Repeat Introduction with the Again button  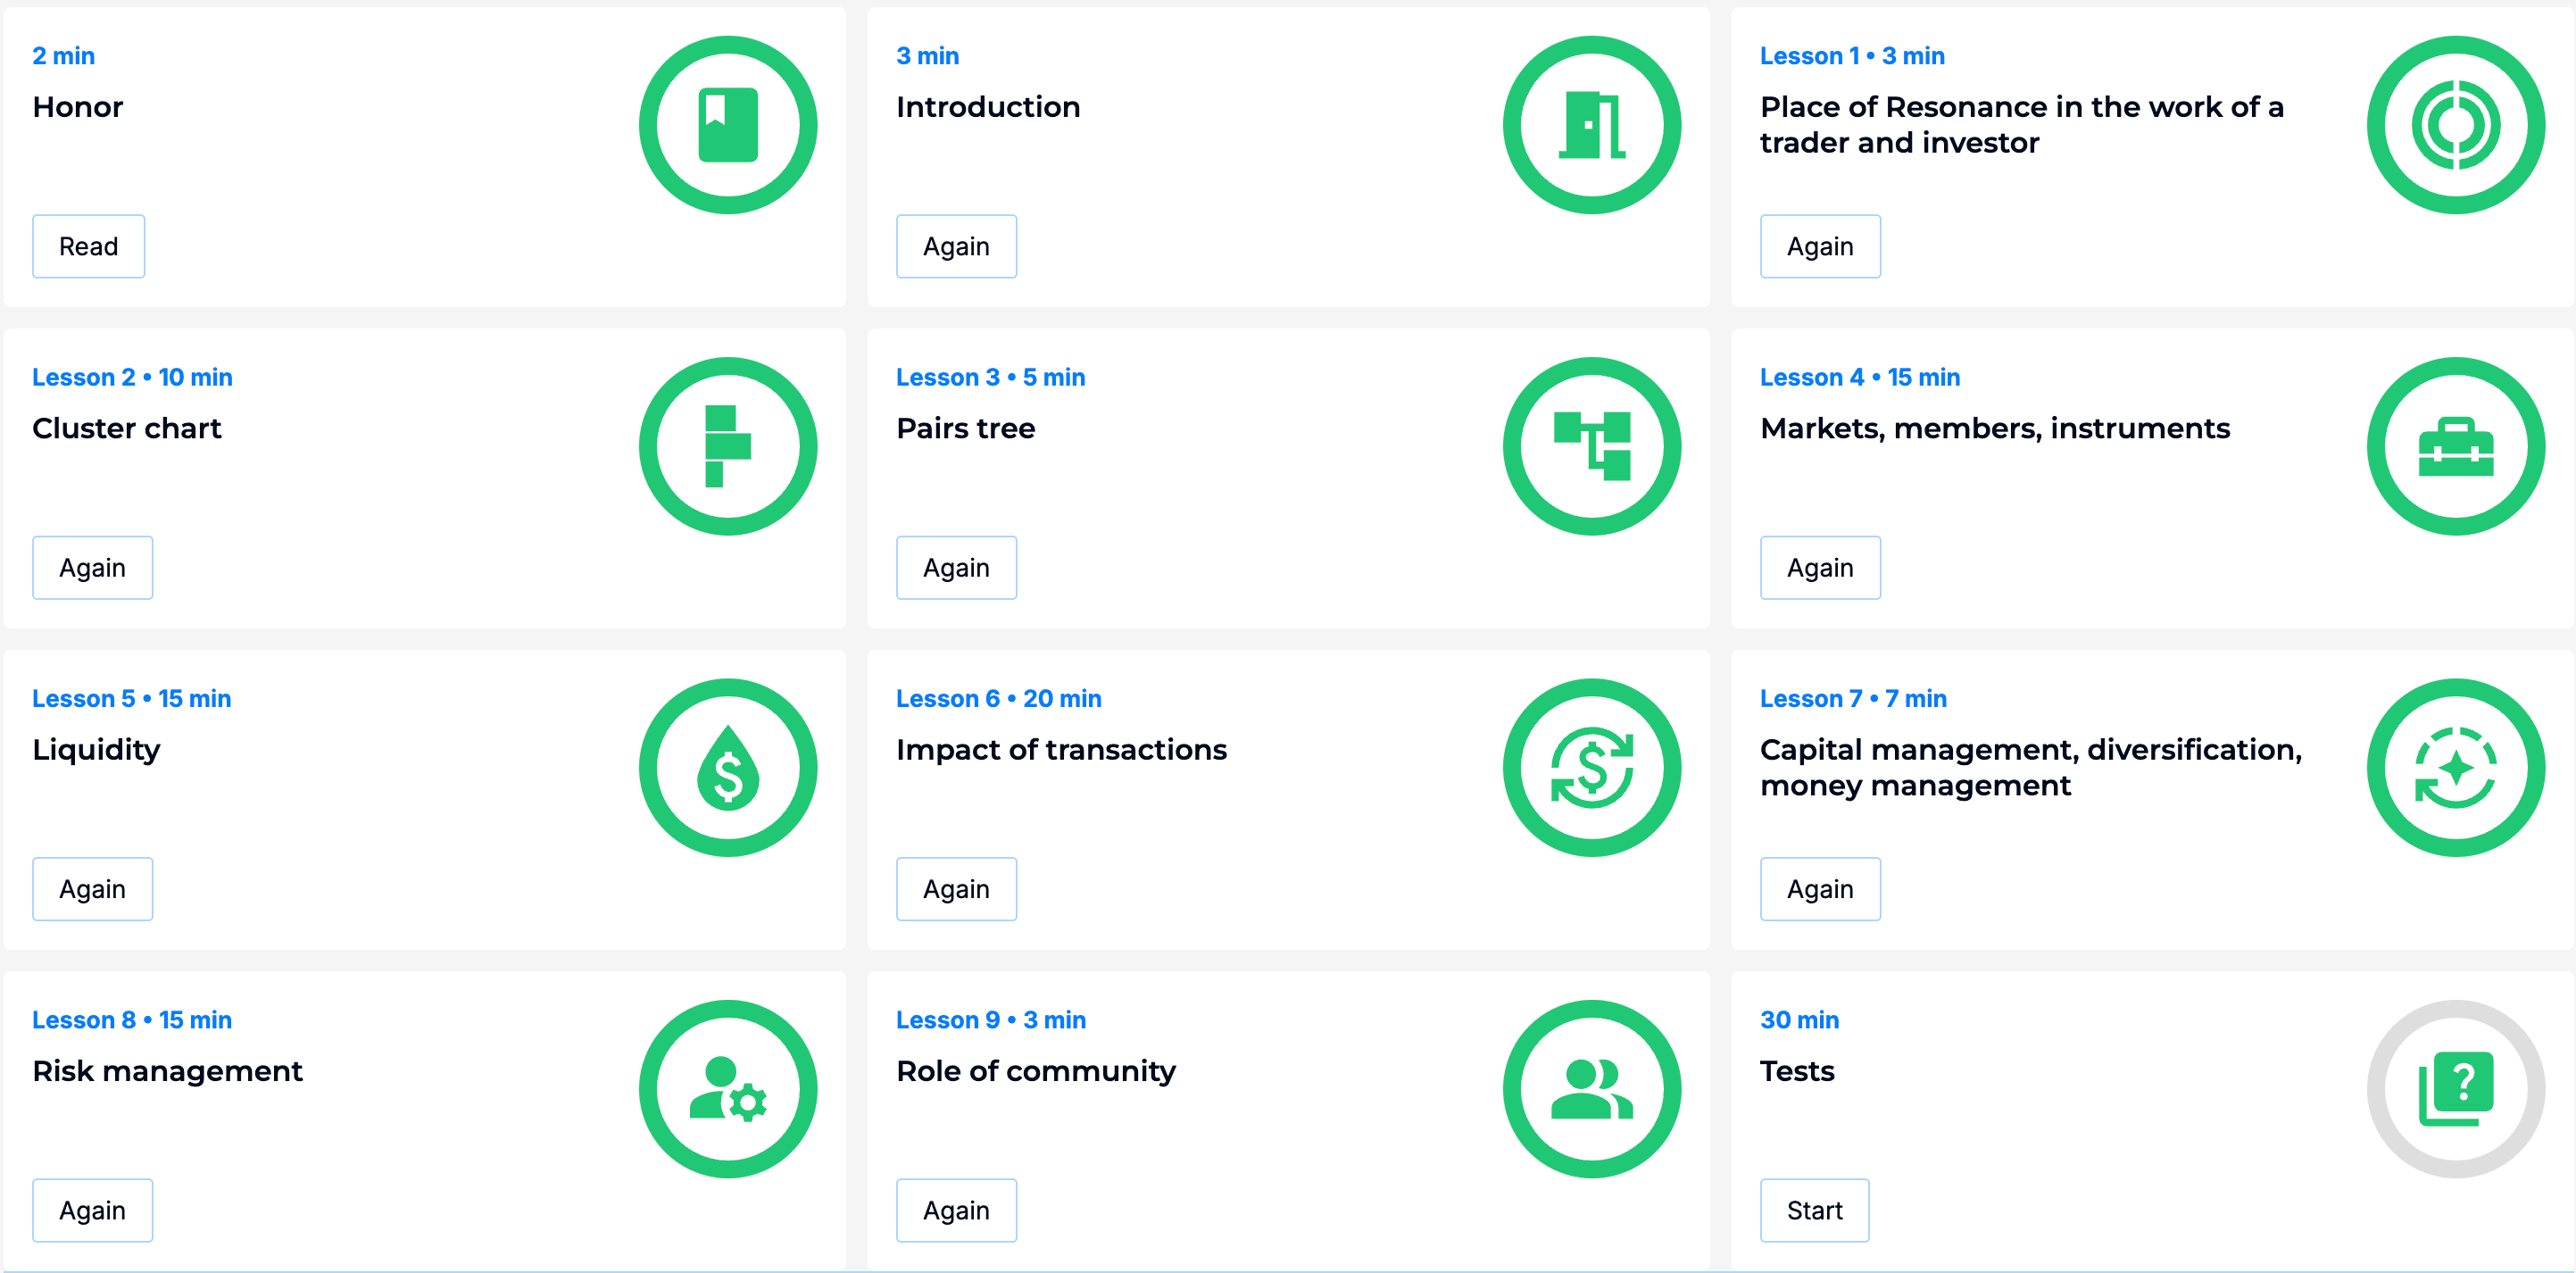[956, 246]
